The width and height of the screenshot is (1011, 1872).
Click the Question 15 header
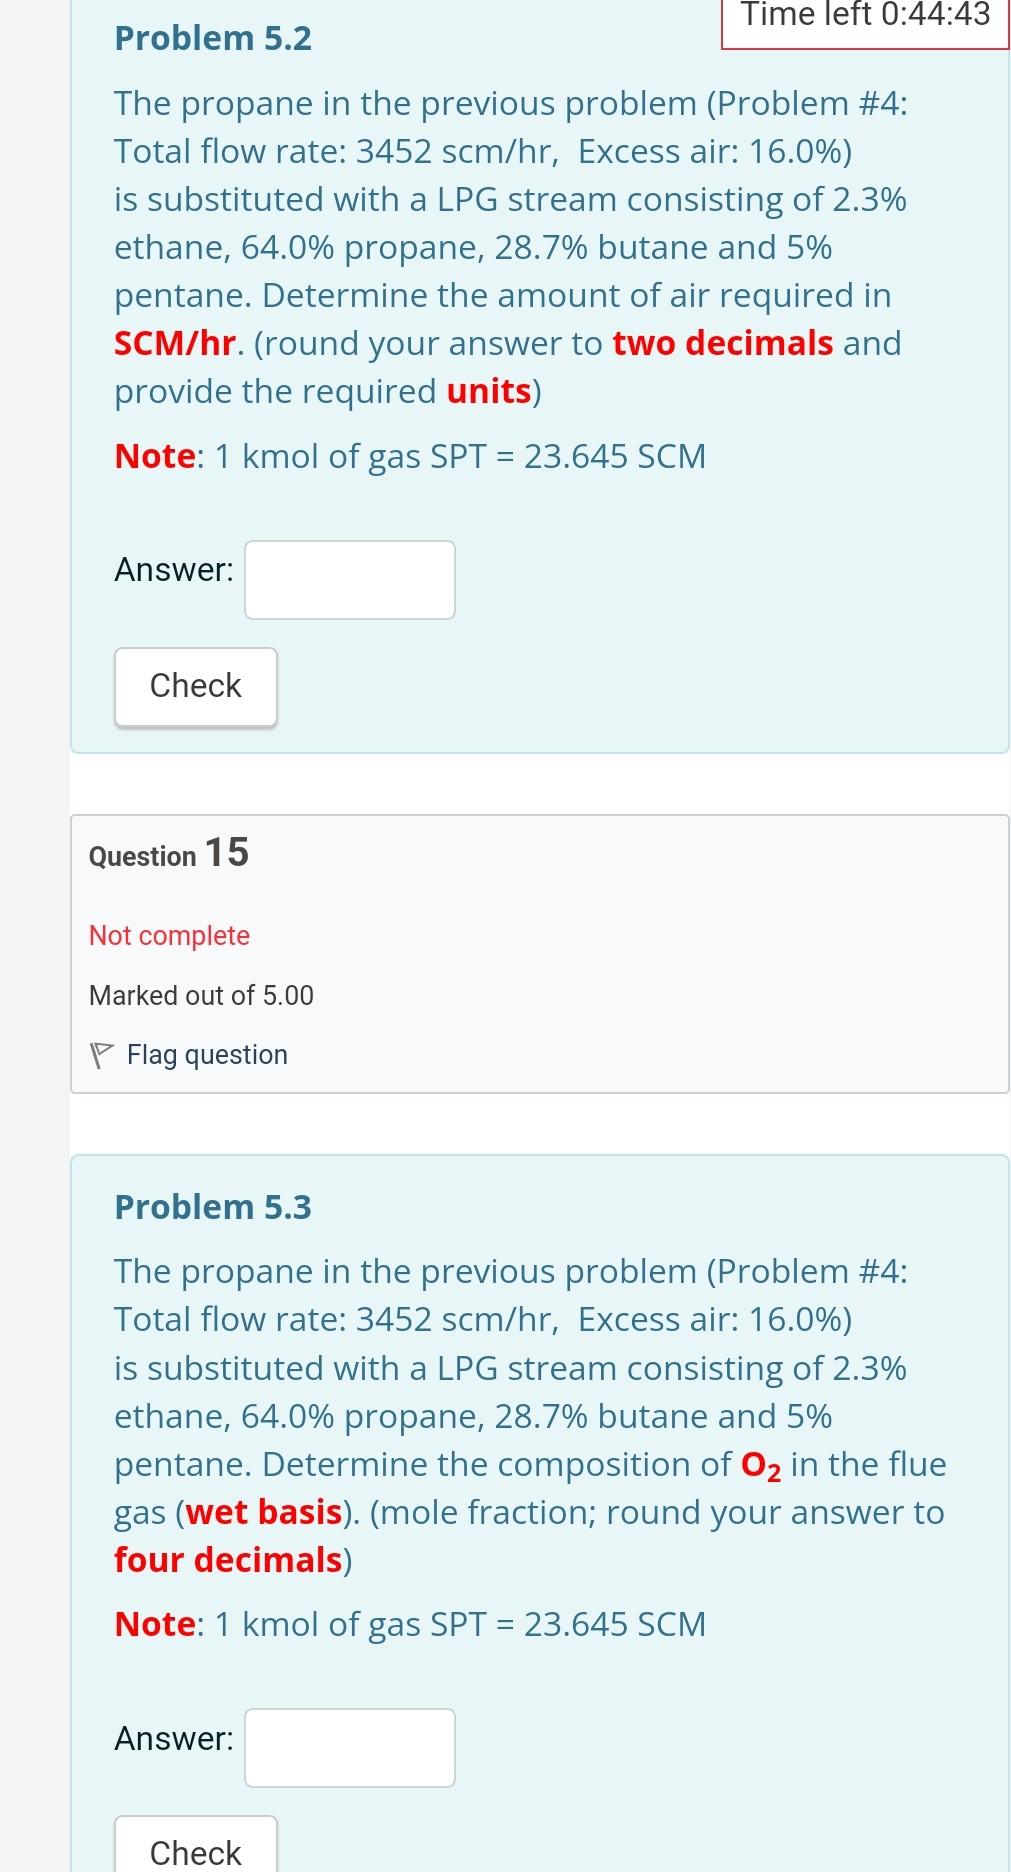[167, 854]
